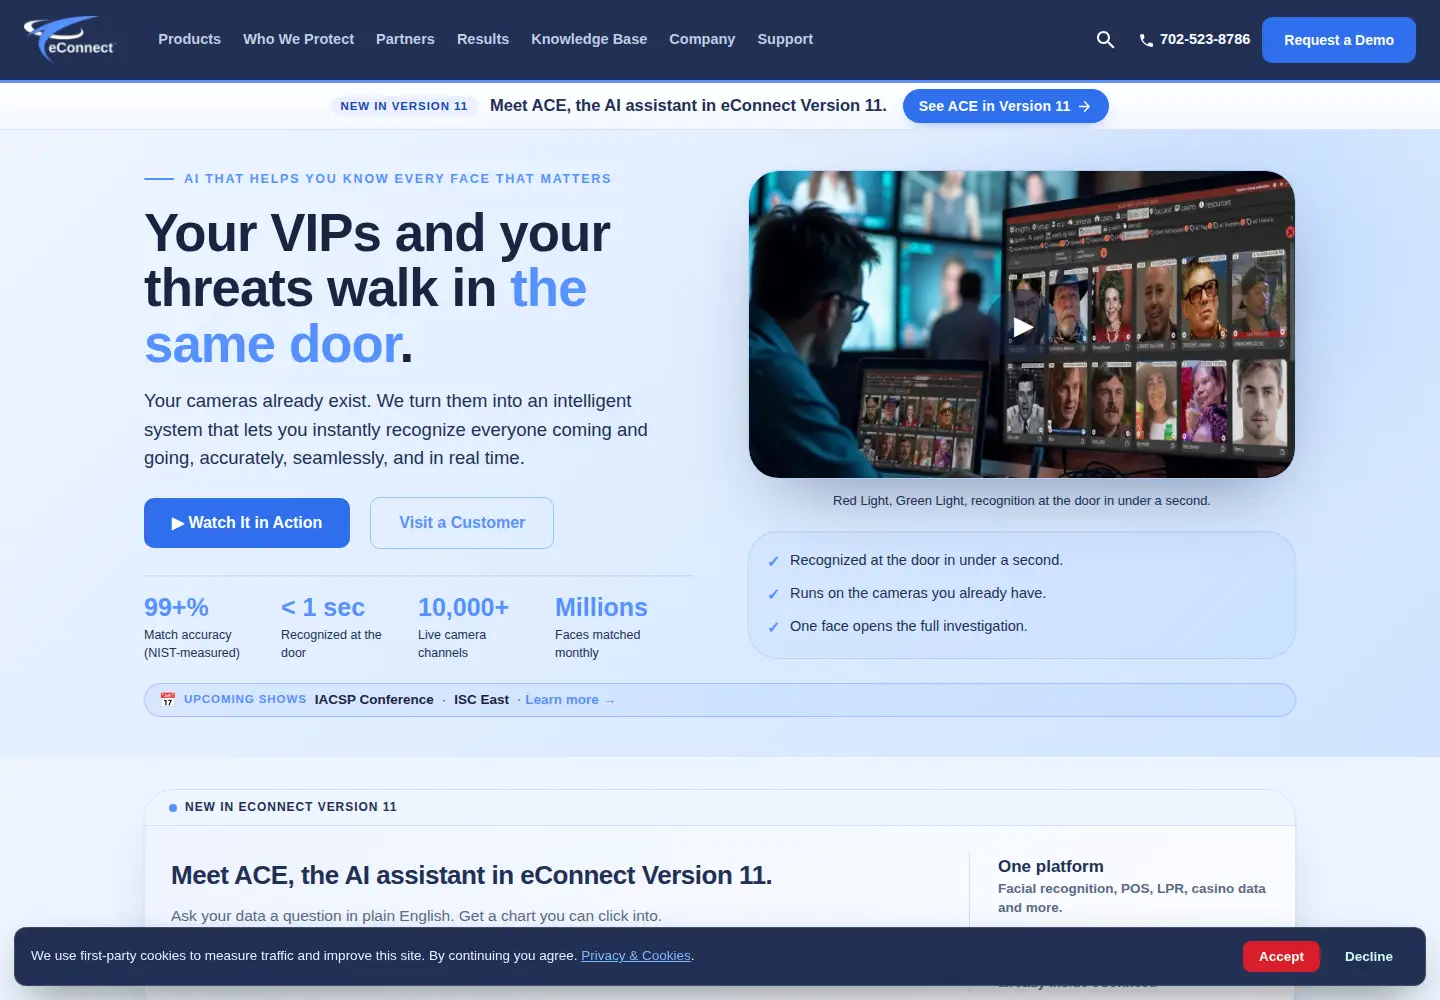Open the Knowledge Base menu
This screenshot has height=1000, width=1440.
pos(589,39)
